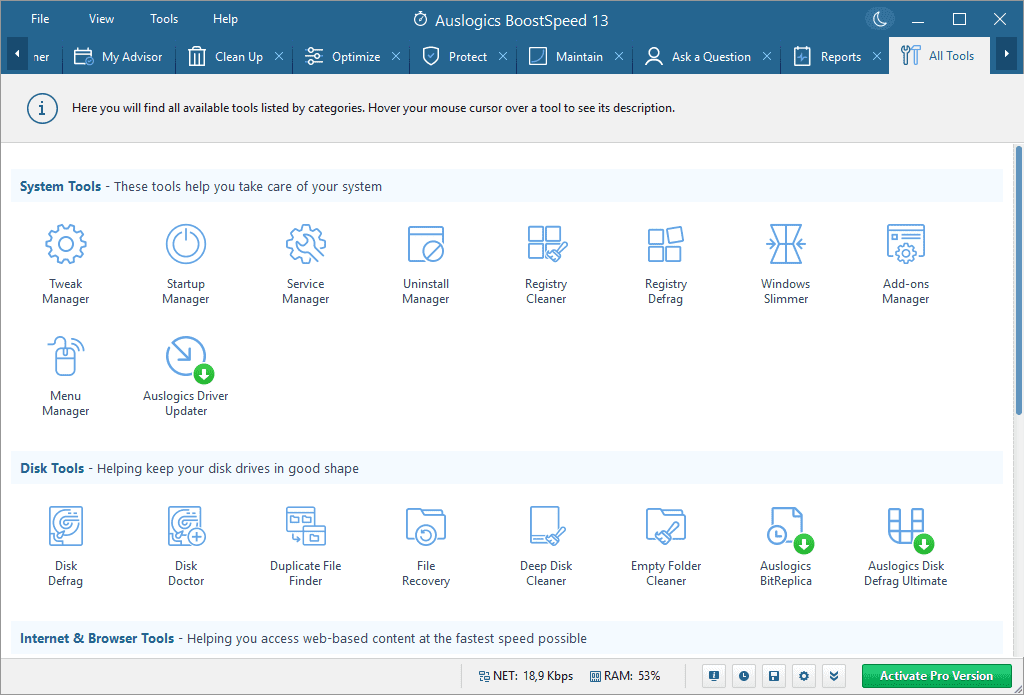Expand the double-chevron in status bar

click(834, 675)
